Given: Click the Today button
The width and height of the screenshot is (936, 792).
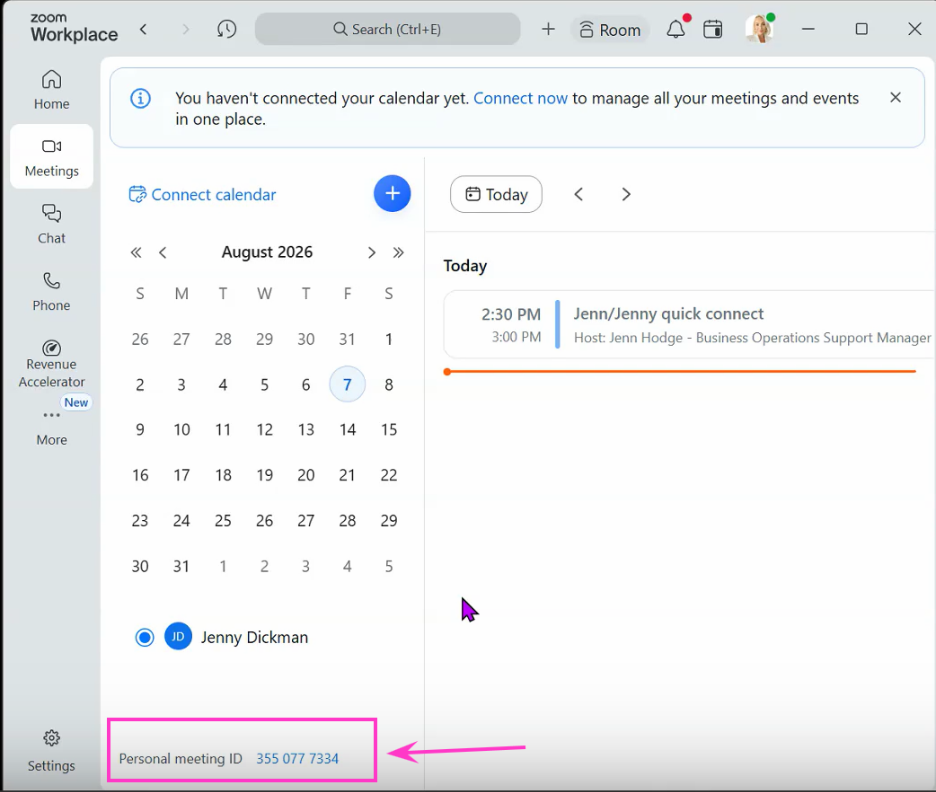Looking at the screenshot, I should (x=496, y=194).
